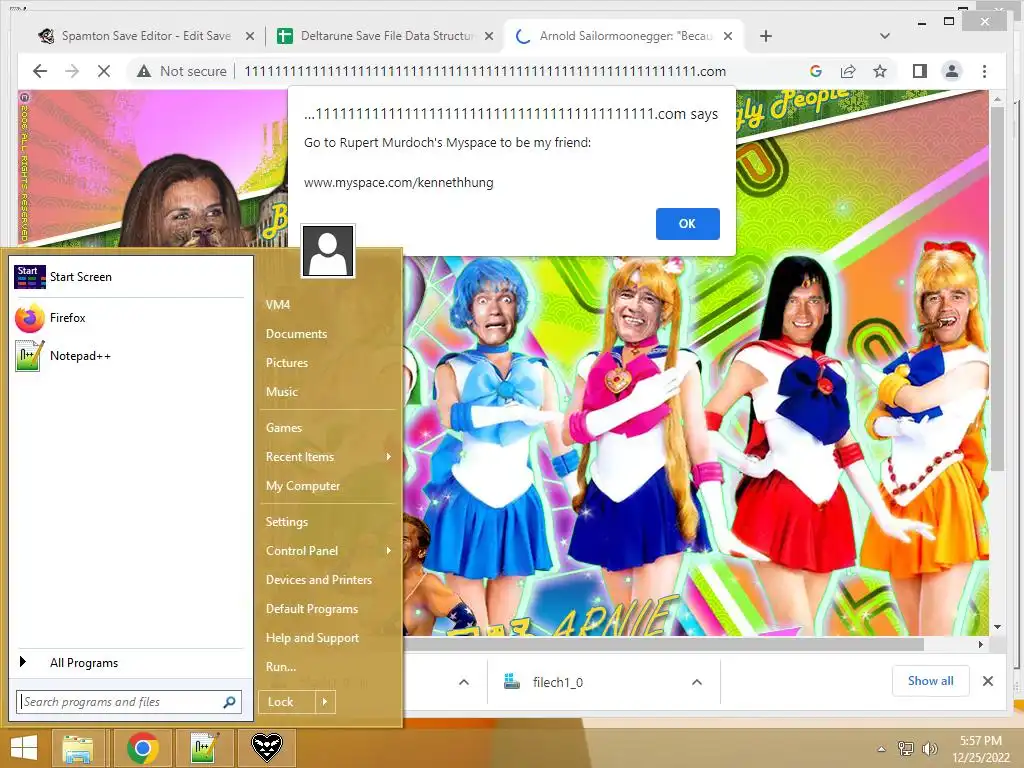This screenshot has width=1024, height=768.
Task: Click Show all downloads
Action: [931, 681]
